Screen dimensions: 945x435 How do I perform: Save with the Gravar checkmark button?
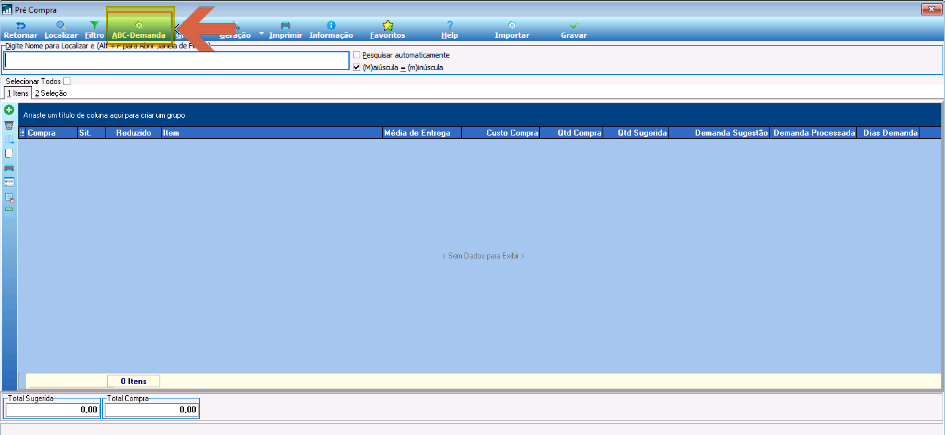[x=574, y=31]
